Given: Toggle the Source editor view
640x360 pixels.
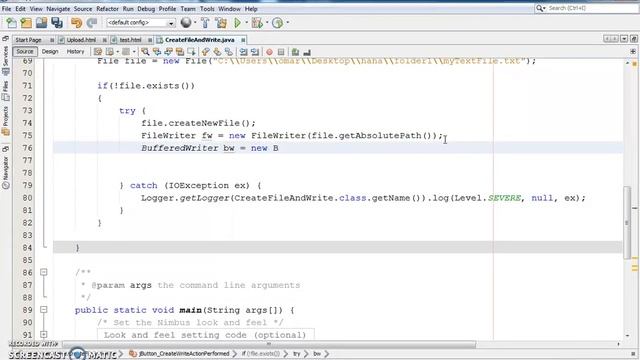Looking at the screenshot, I should tap(24, 52).
